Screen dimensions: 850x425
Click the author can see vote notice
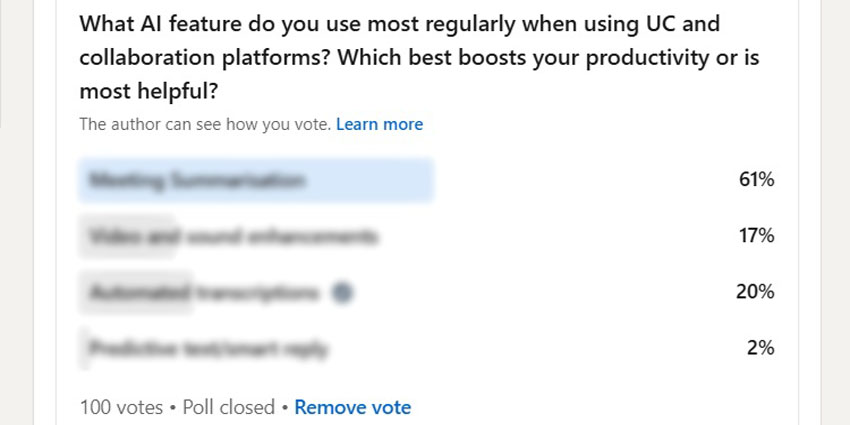205,124
